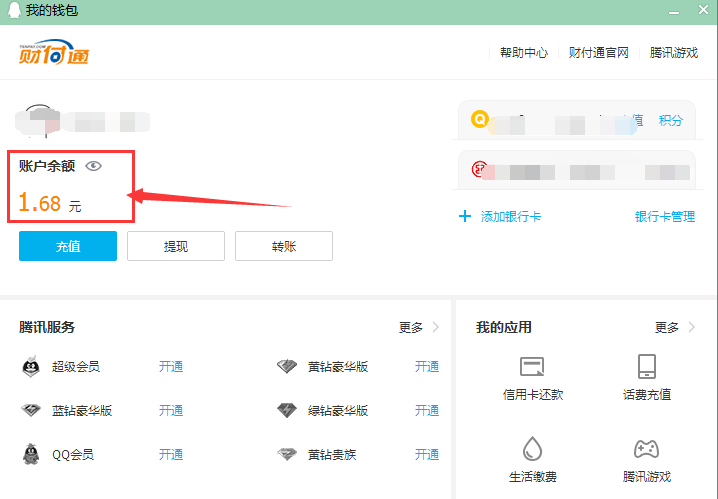The image size is (718, 499).
Task: Minimize the 我的钱包 window
Action: pyautogui.click(x=674, y=11)
